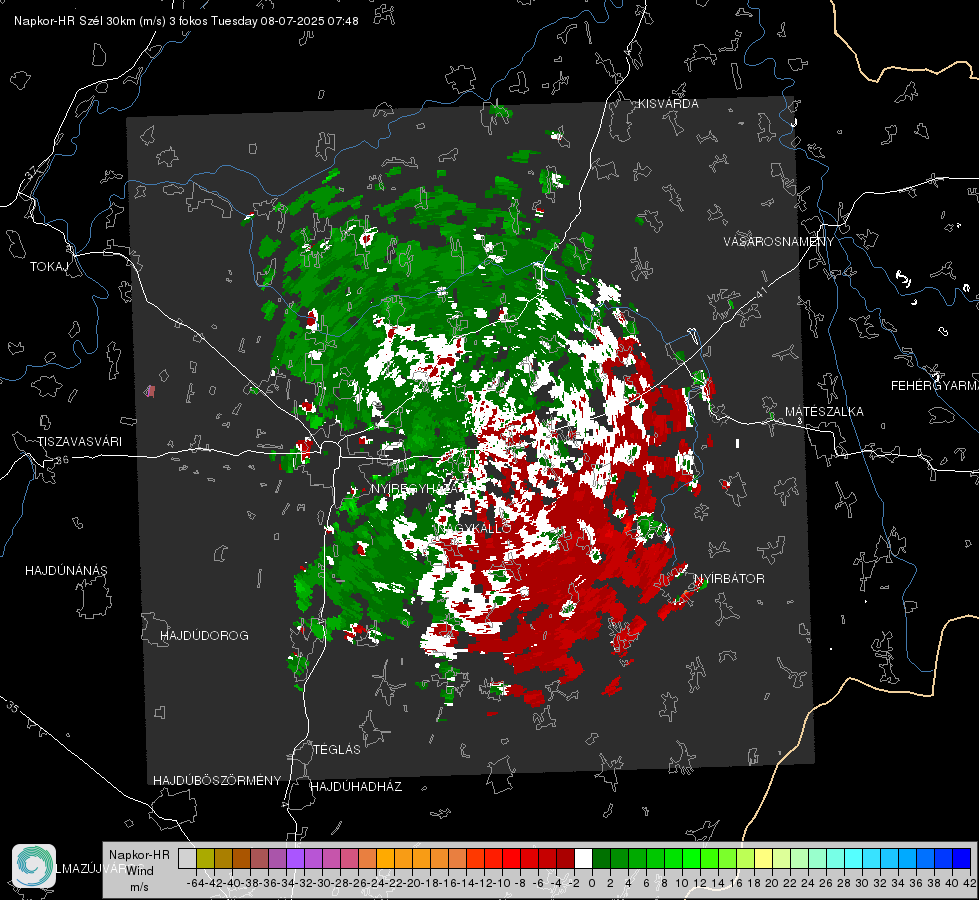Screen dimensions: 979x900
Task: Click the road number 36 marker
Action: (x=62, y=460)
